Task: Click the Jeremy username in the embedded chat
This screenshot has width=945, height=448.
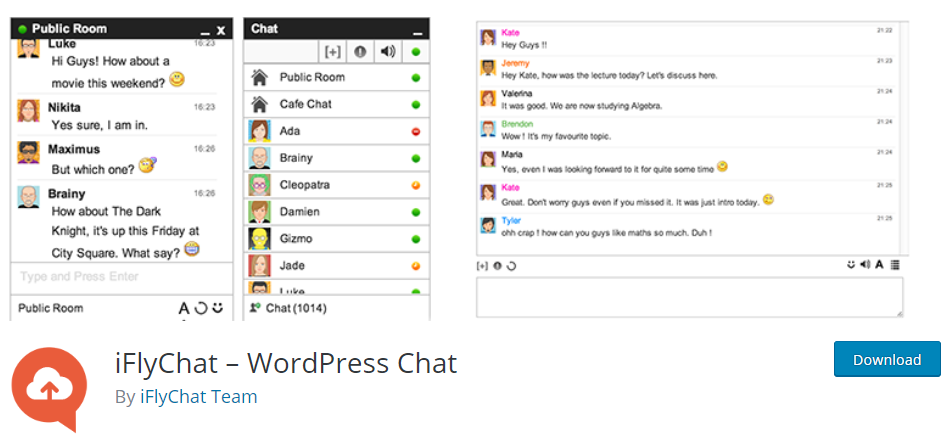Action: (515, 63)
